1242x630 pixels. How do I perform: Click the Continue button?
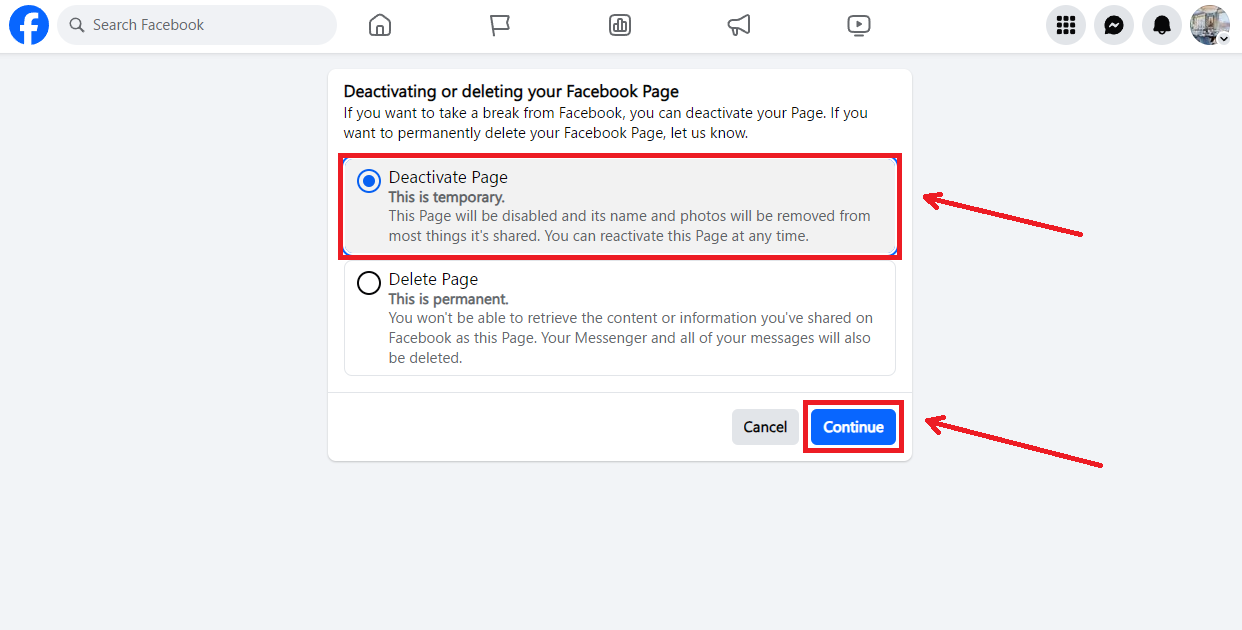(x=853, y=427)
